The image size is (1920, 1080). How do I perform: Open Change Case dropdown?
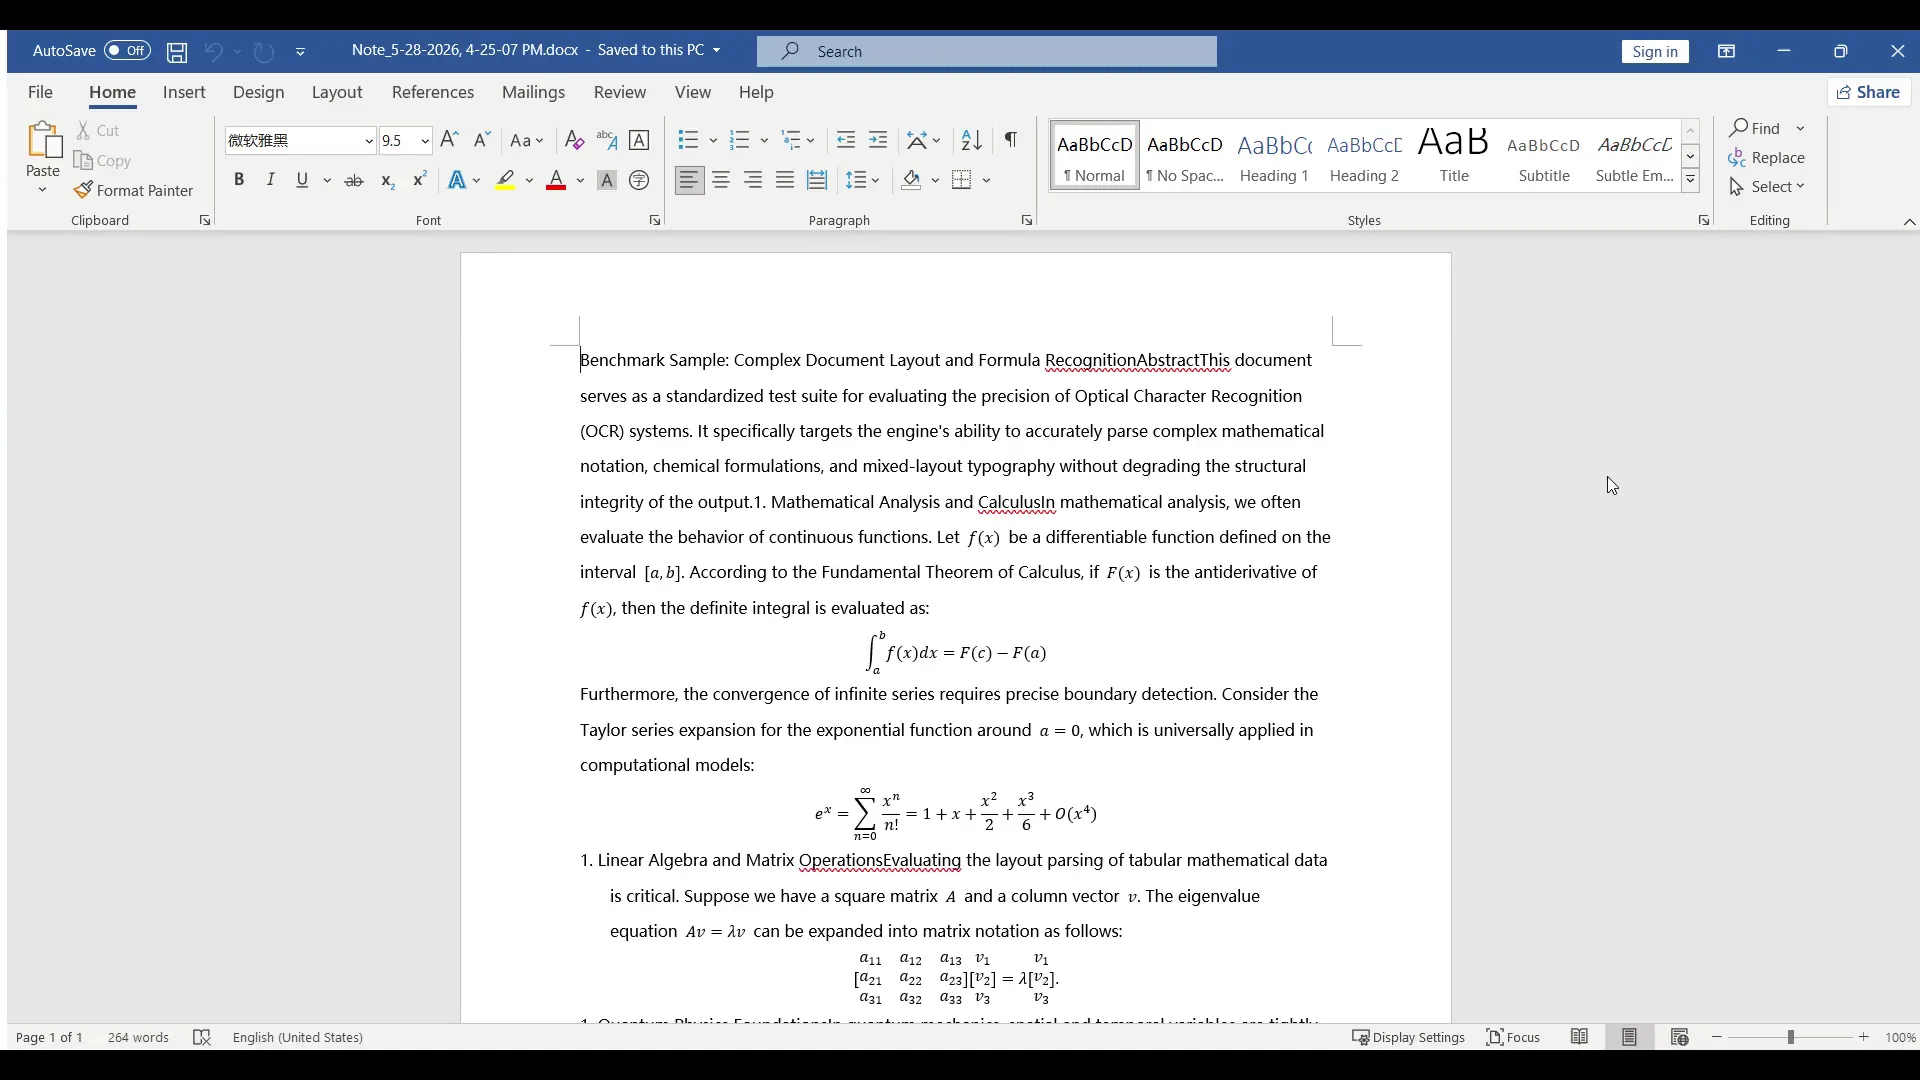[526, 141]
